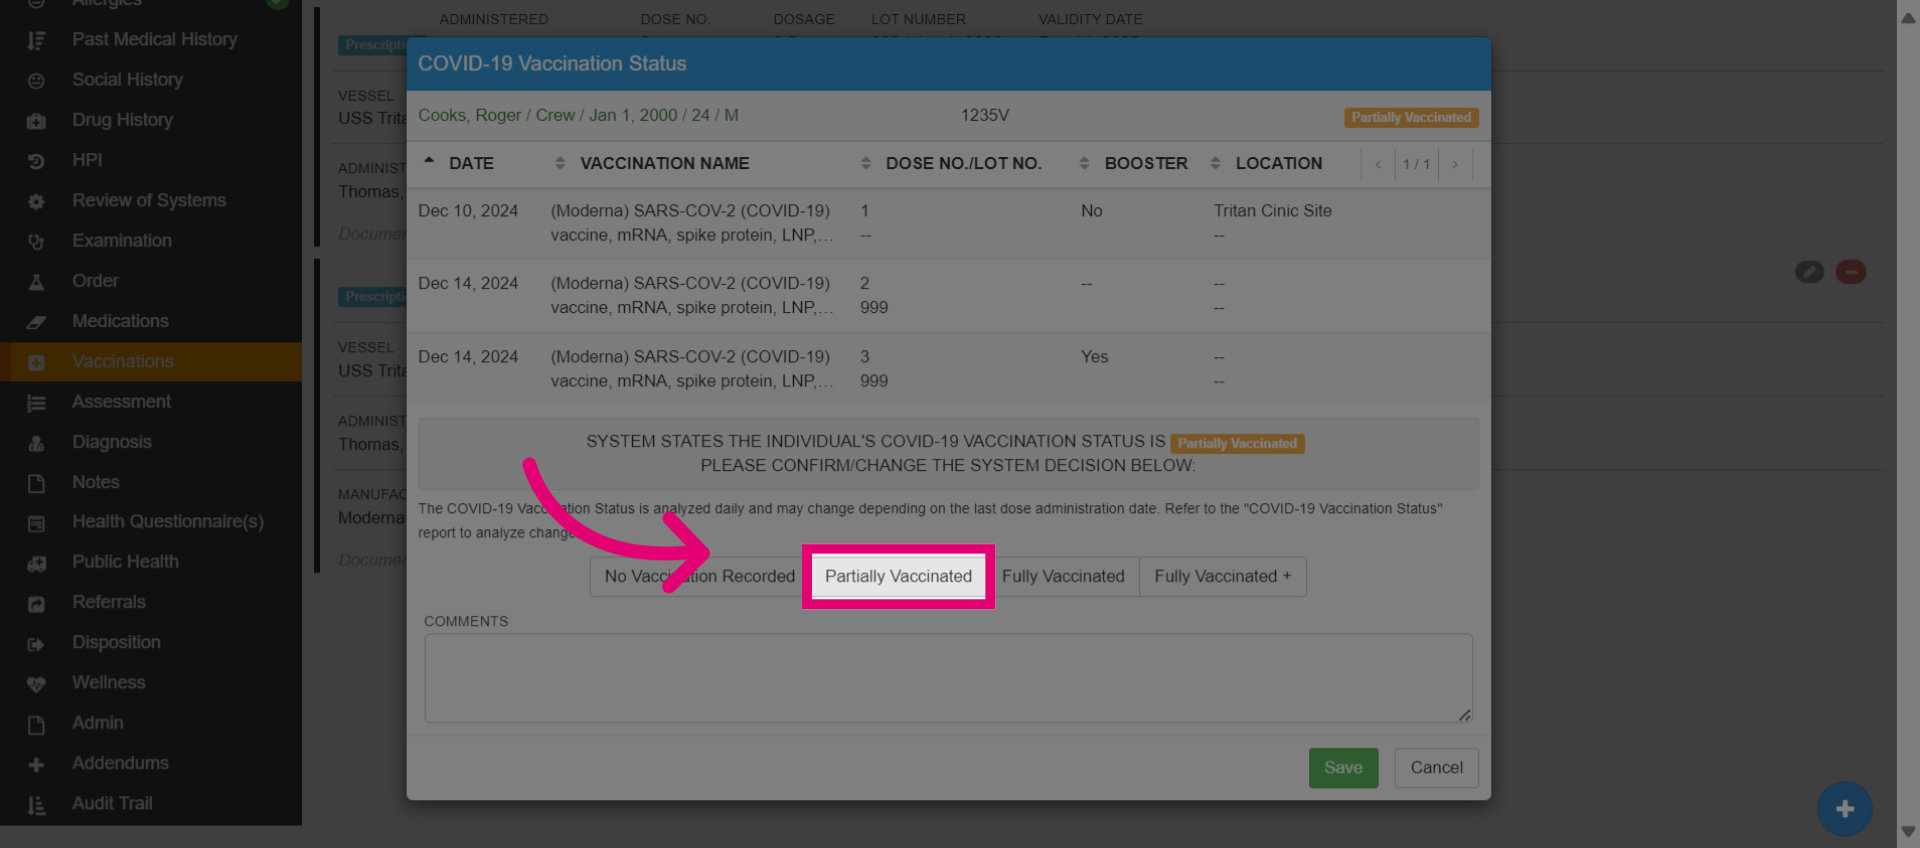Click the red remove icon on vaccination record

click(x=1850, y=271)
